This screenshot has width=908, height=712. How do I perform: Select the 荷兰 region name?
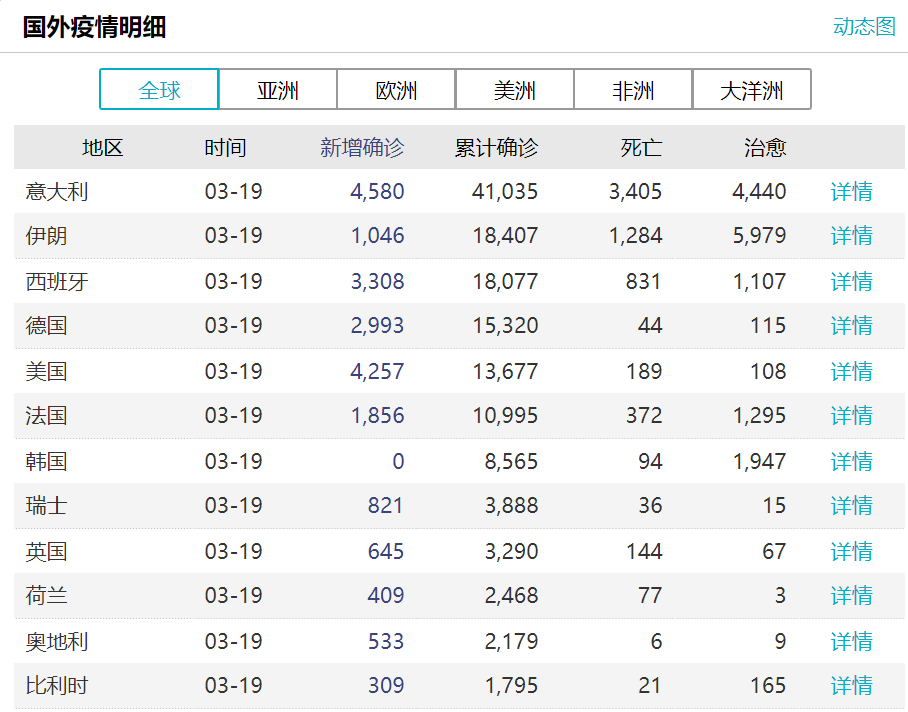(x=46, y=595)
